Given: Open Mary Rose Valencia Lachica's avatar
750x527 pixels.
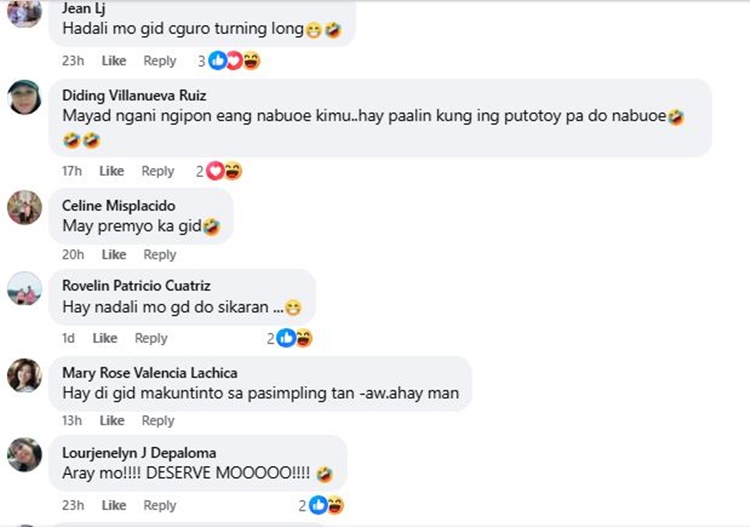Looking at the screenshot, I should 24,375.
